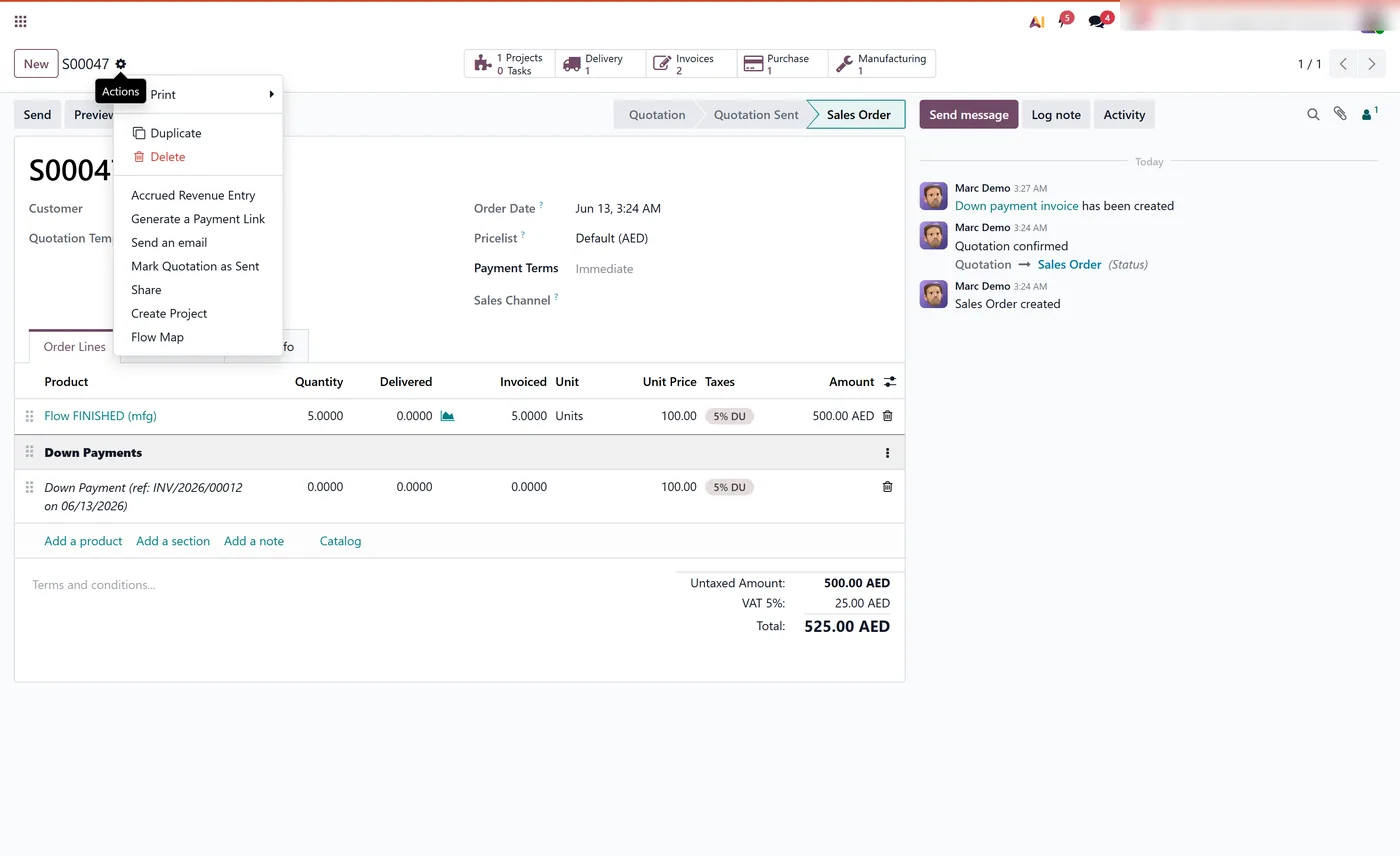This screenshot has width=1400, height=856.
Task: Open activities notification icon with badge 5
Action: click(x=1064, y=20)
